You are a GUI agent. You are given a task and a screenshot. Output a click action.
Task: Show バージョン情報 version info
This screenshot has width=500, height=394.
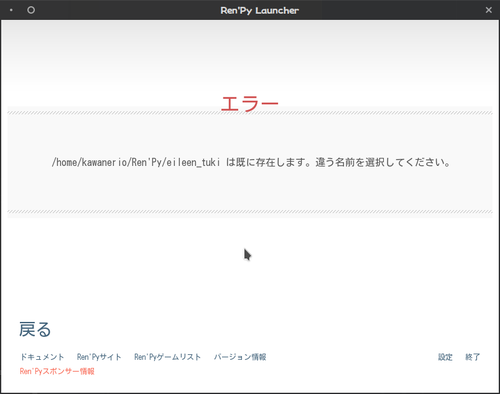tap(240, 357)
